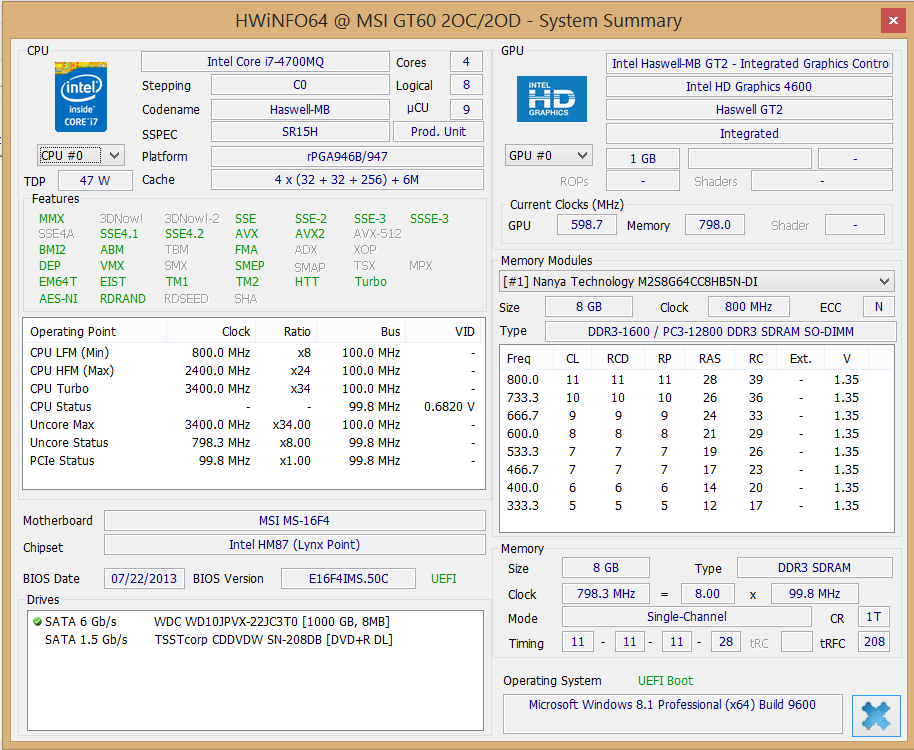Select the Uncore Max row
Screen dimensions: 914x750
pos(254,425)
